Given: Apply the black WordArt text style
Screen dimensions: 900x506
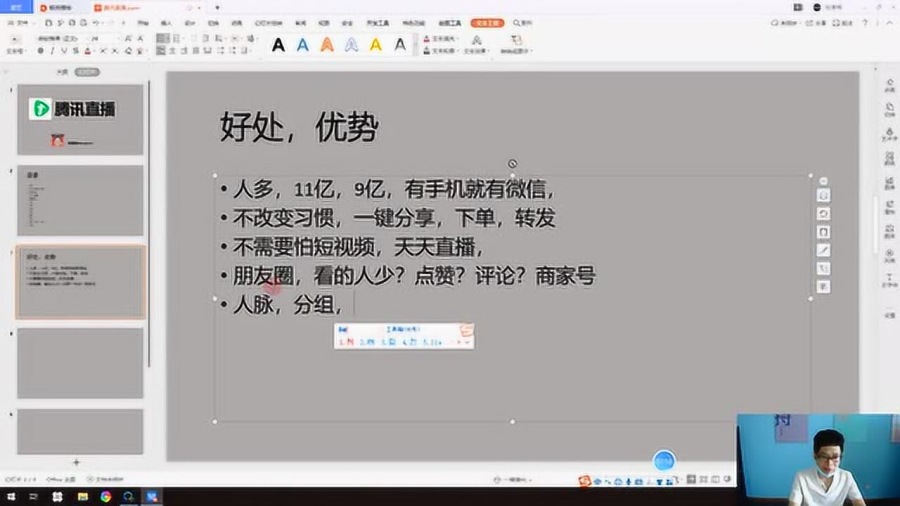Looking at the screenshot, I should [x=278, y=45].
